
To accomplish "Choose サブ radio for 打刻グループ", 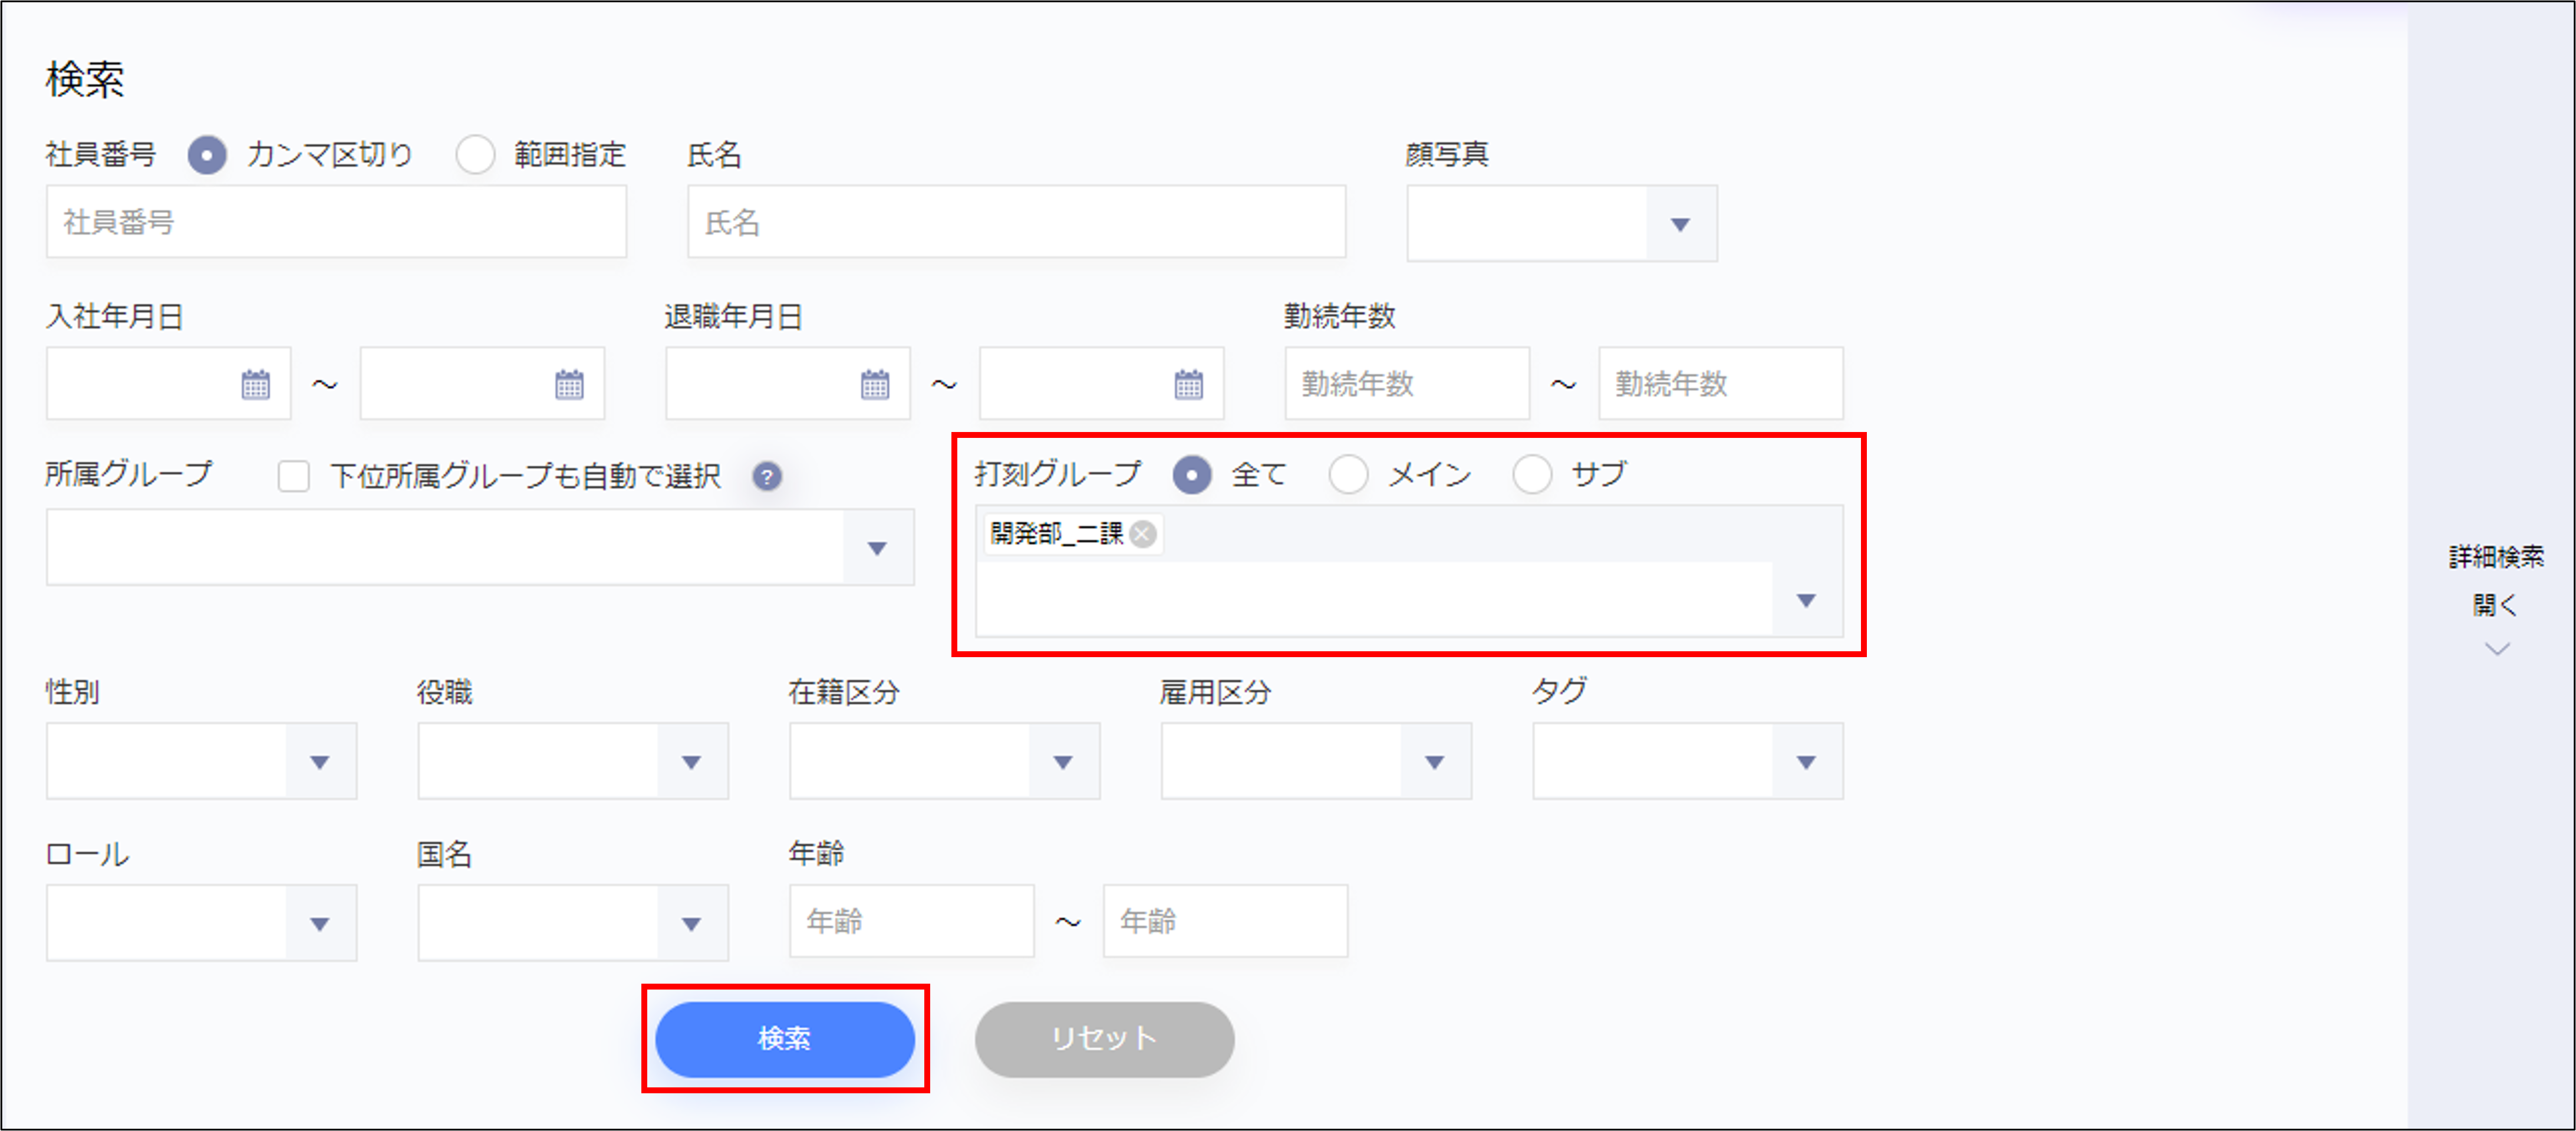I will pyautogui.click(x=1532, y=474).
